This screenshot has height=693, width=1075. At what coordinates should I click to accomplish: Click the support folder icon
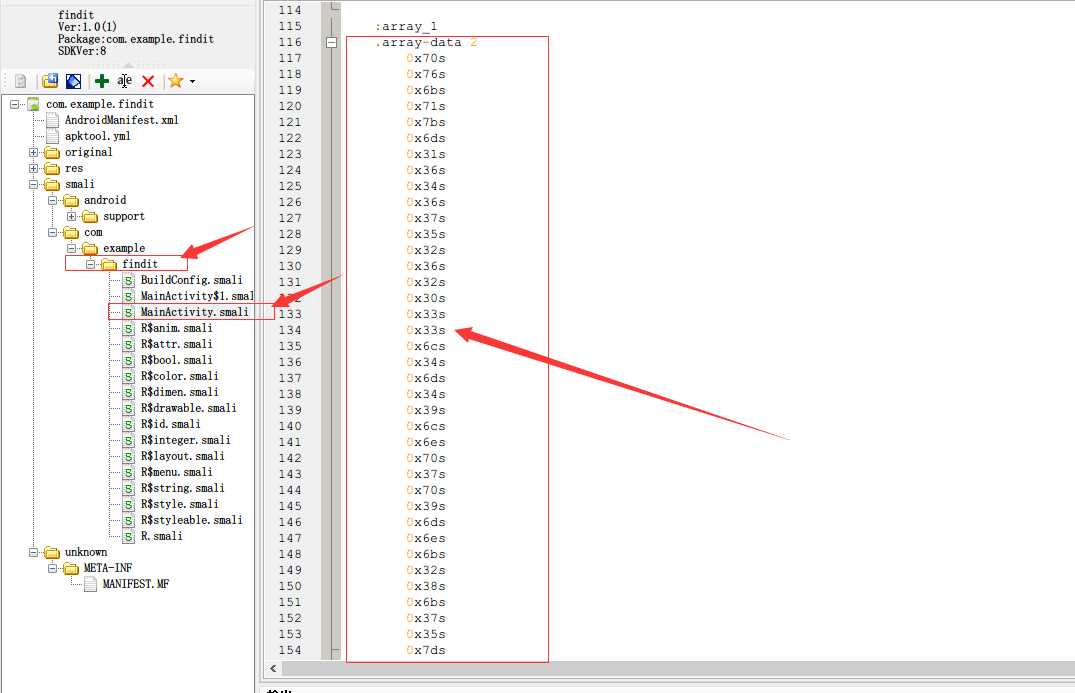tap(90, 217)
